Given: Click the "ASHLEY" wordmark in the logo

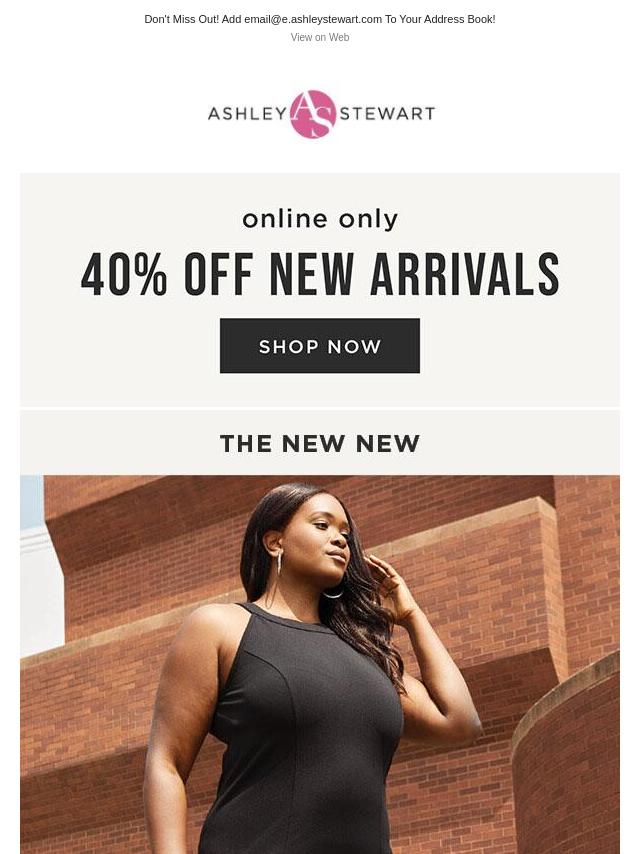Looking at the screenshot, I should 247,113.
